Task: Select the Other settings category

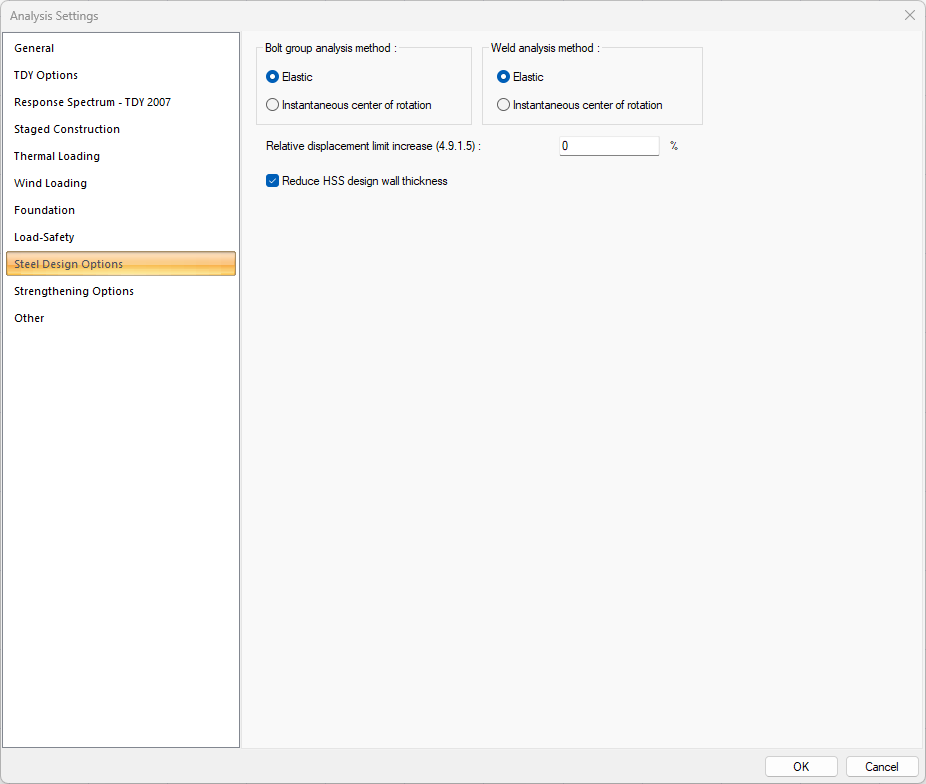Action: coord(29,318)
